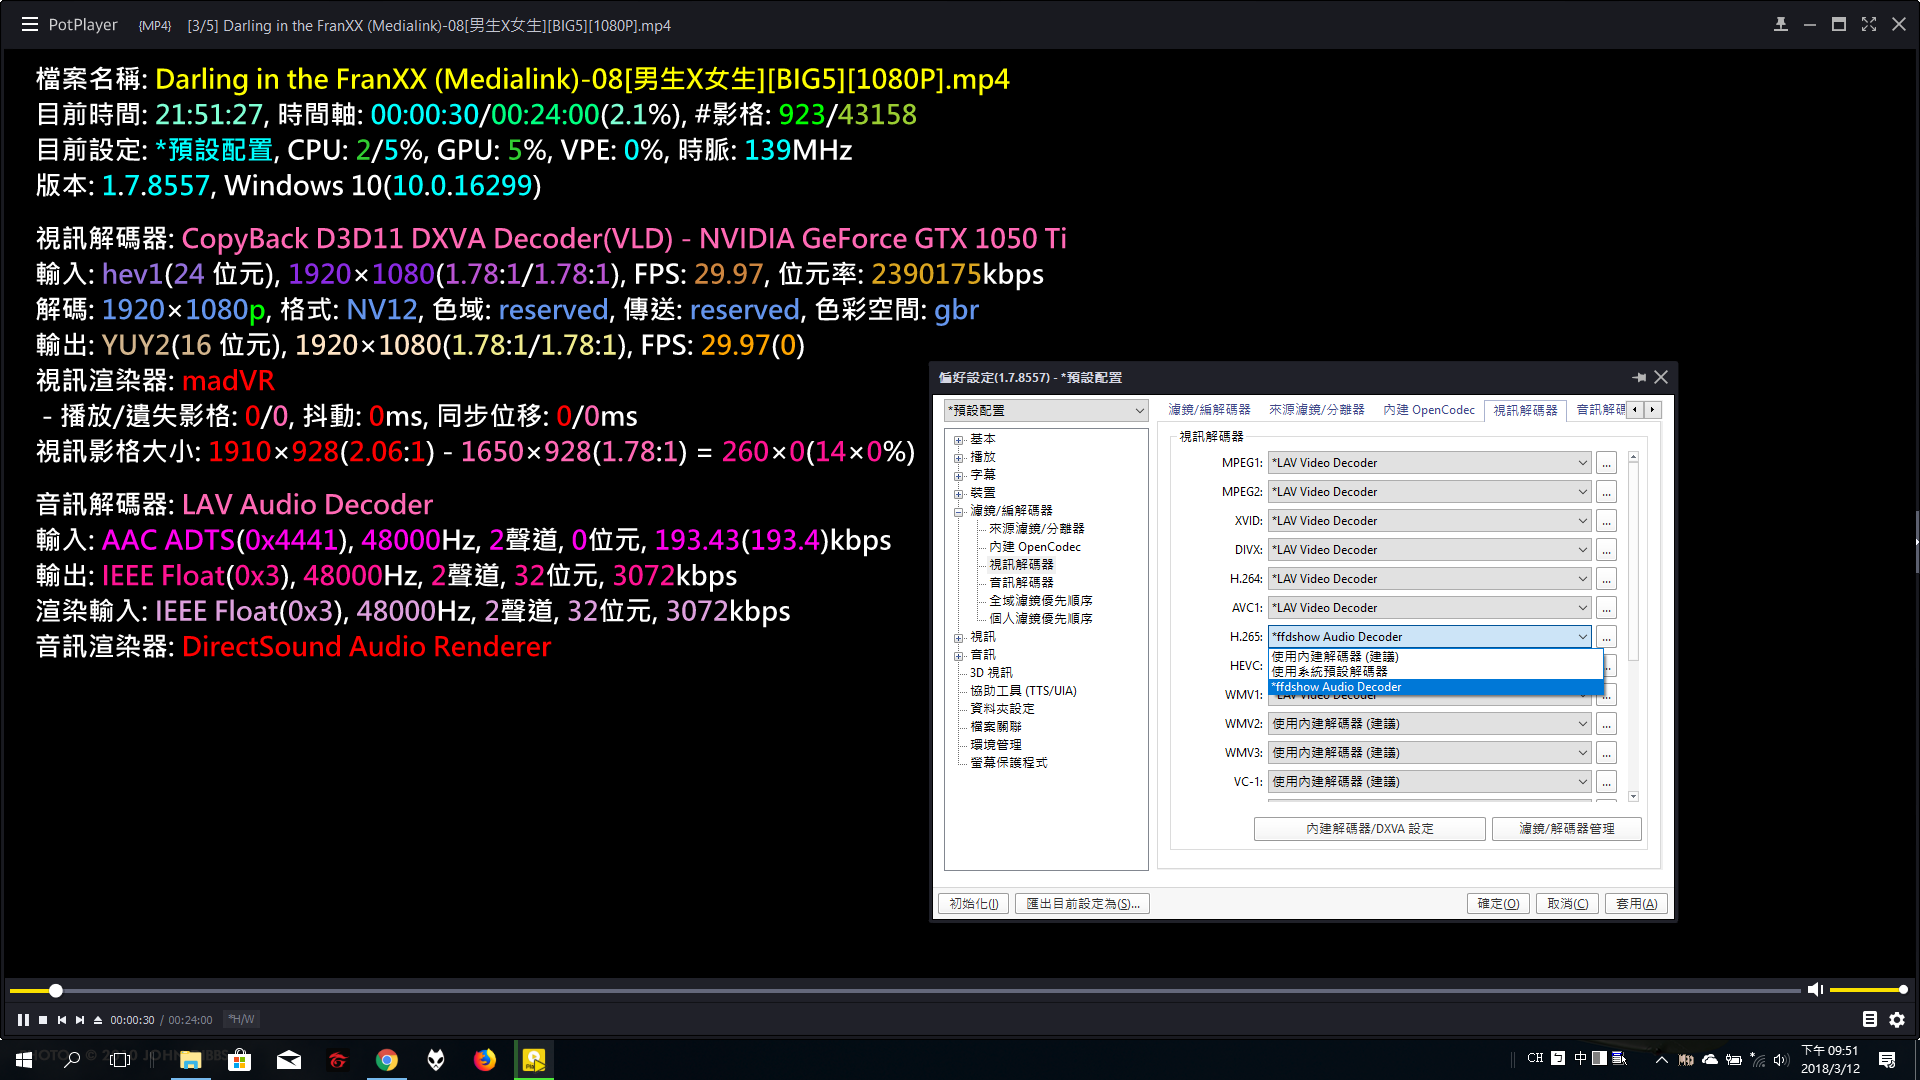The image size is (1920, 1080).
Task: Open the MPEG1 decoder dropdown
Action: (x=1429, y=463)
